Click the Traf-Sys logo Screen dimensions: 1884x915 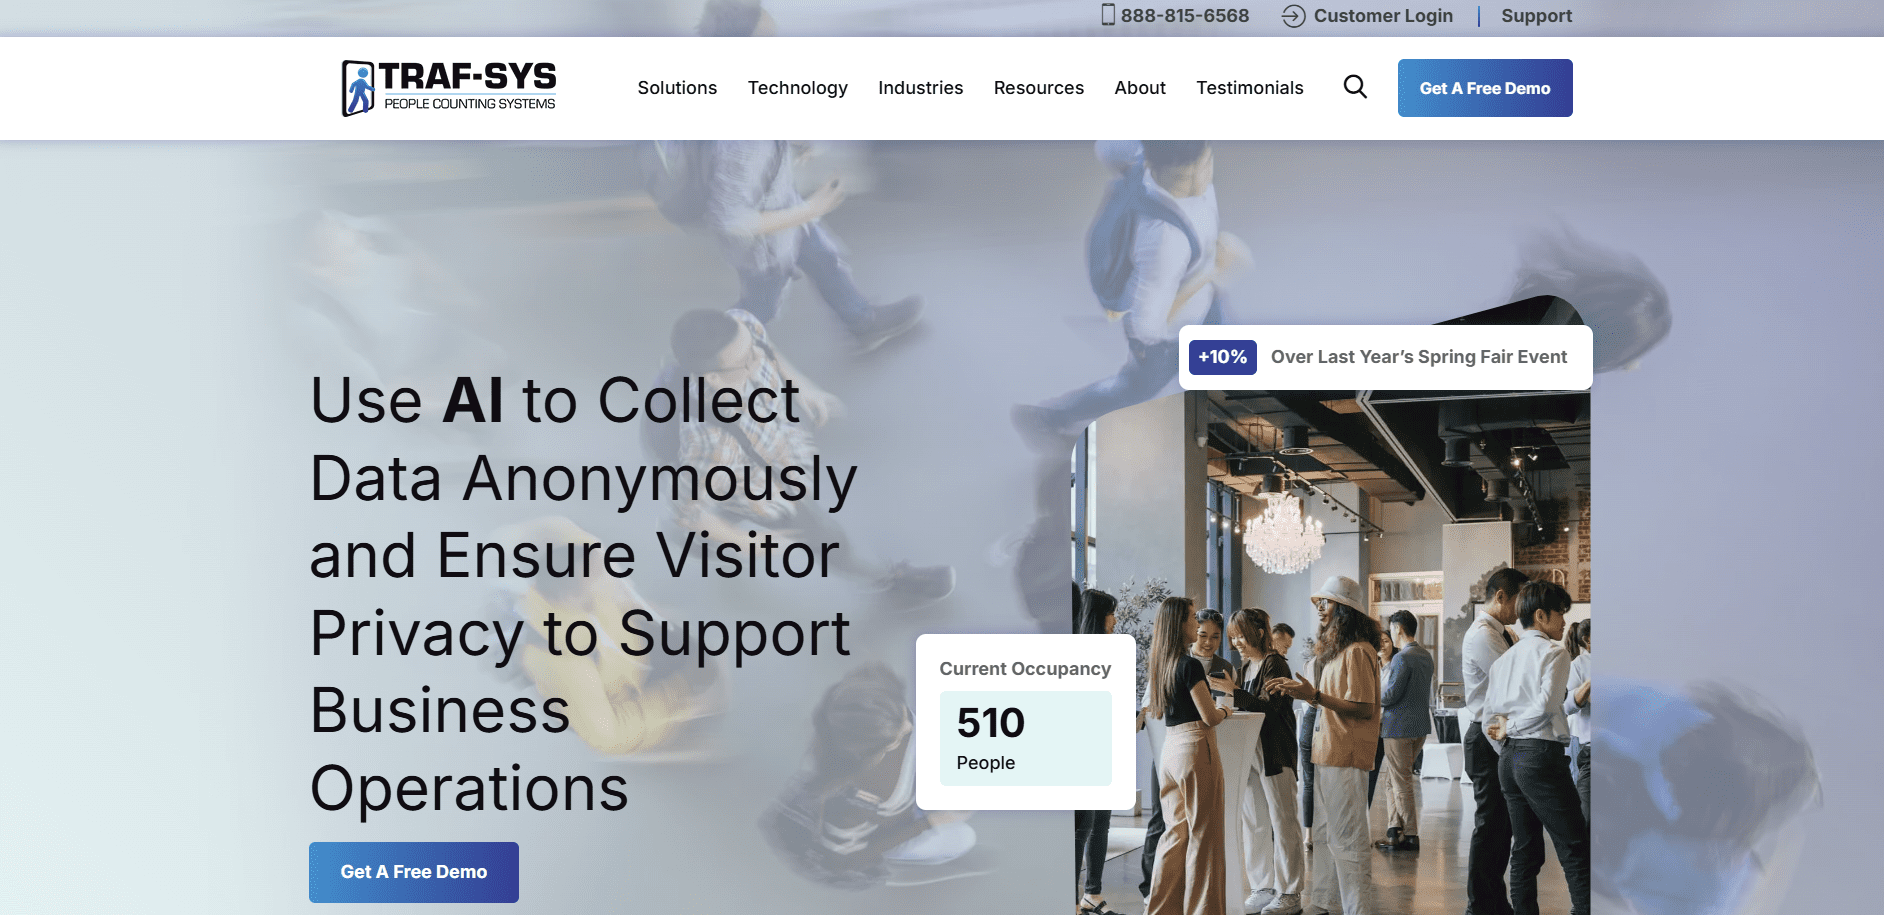[x=449, y=88]
